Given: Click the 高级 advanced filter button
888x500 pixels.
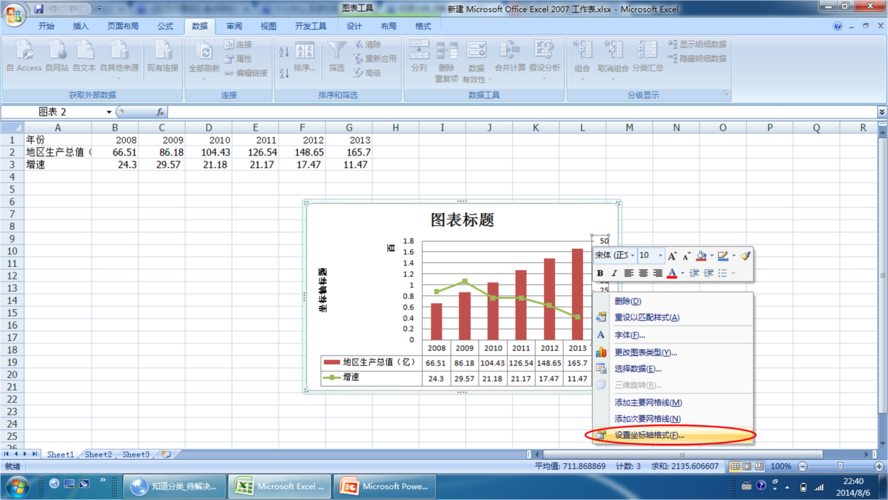Looking at the screenshot, I should pos(367,73).
